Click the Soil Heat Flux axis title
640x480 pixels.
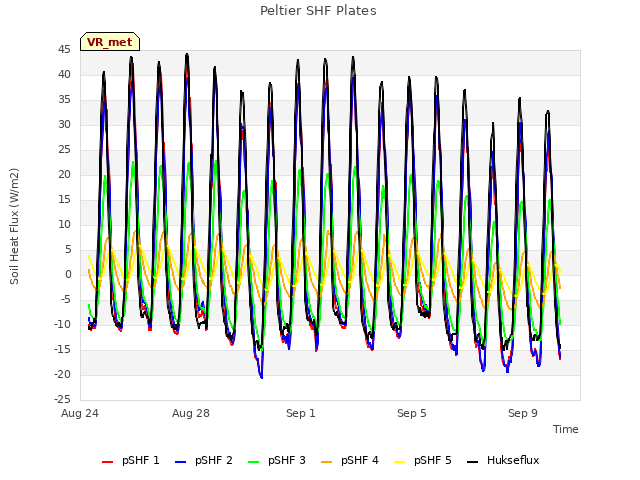14,226
